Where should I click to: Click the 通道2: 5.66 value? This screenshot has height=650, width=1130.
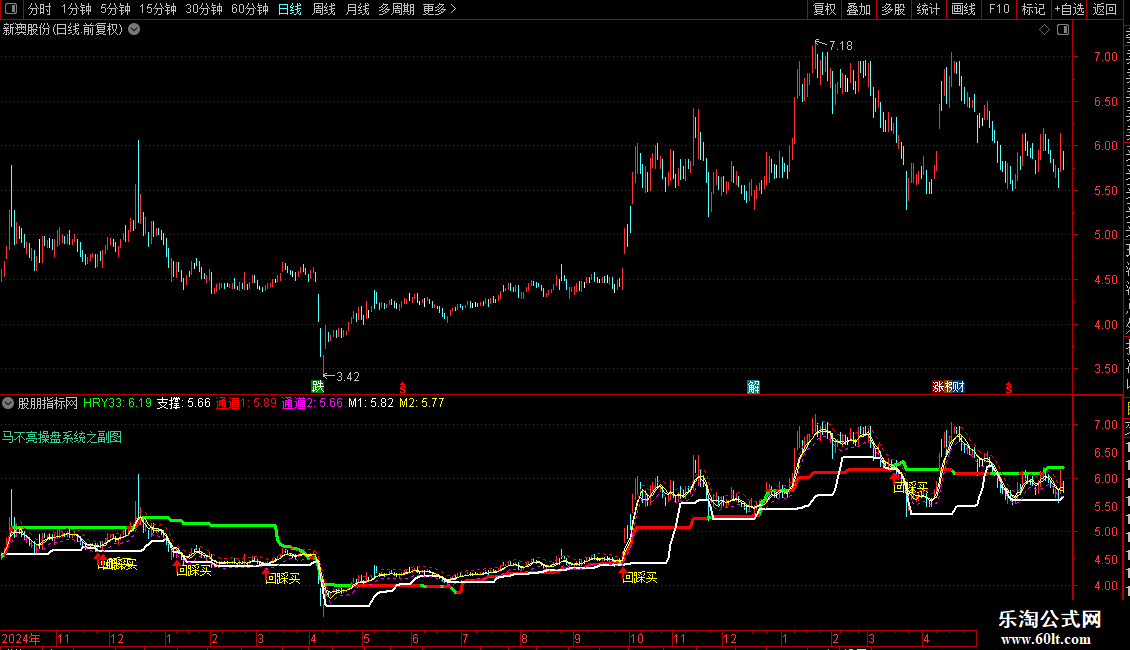[312, 403]
